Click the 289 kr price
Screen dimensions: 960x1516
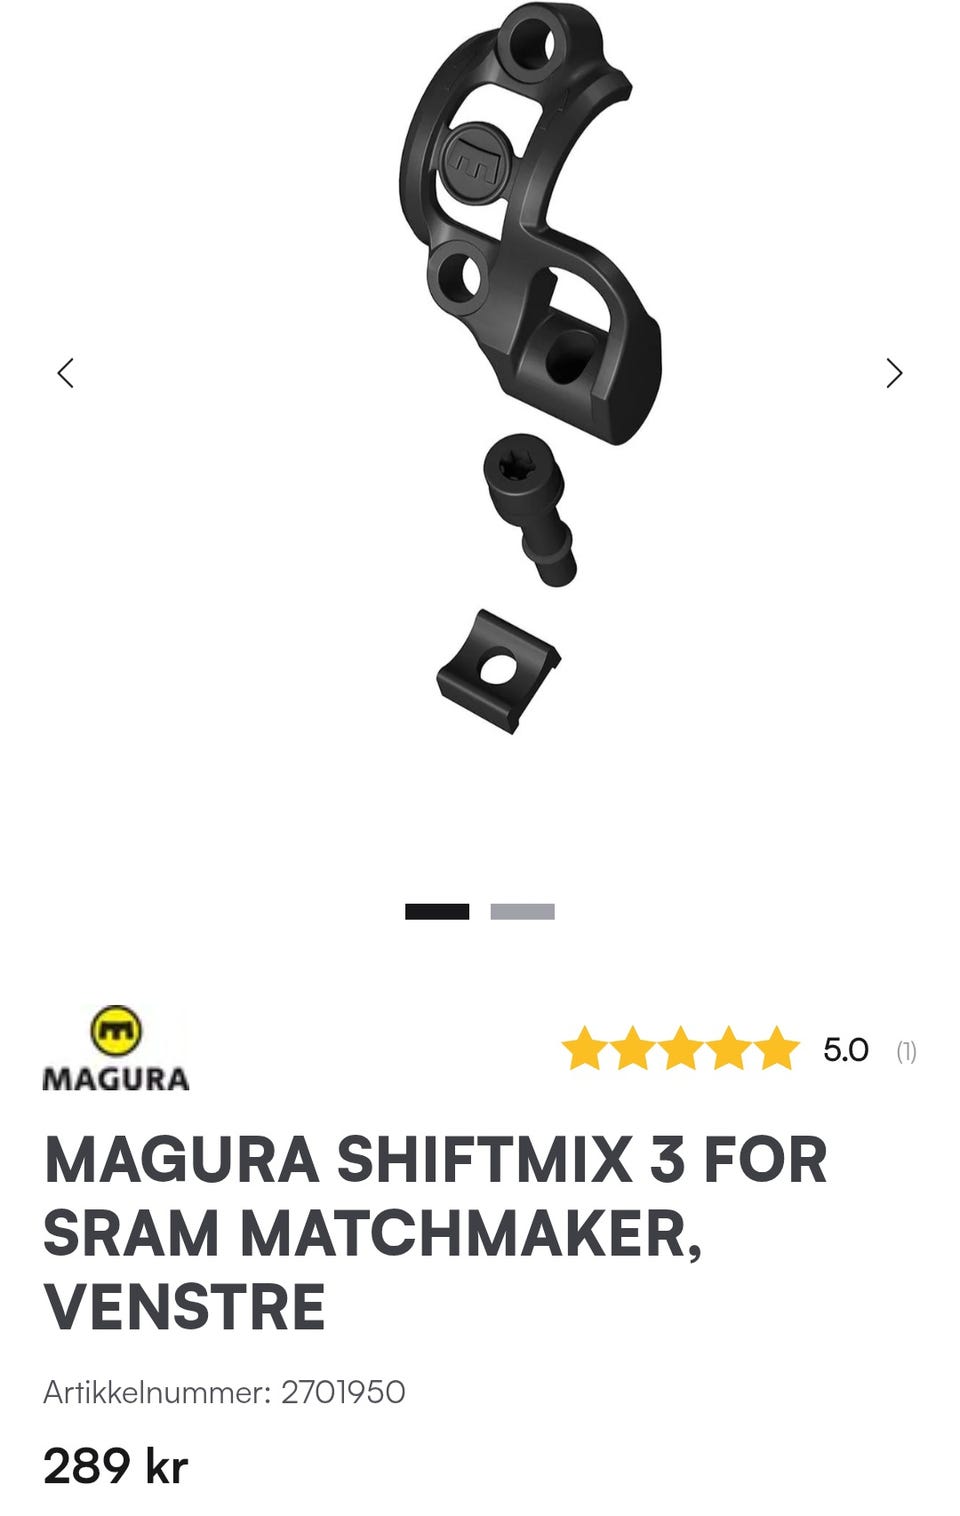point(116,1466)
